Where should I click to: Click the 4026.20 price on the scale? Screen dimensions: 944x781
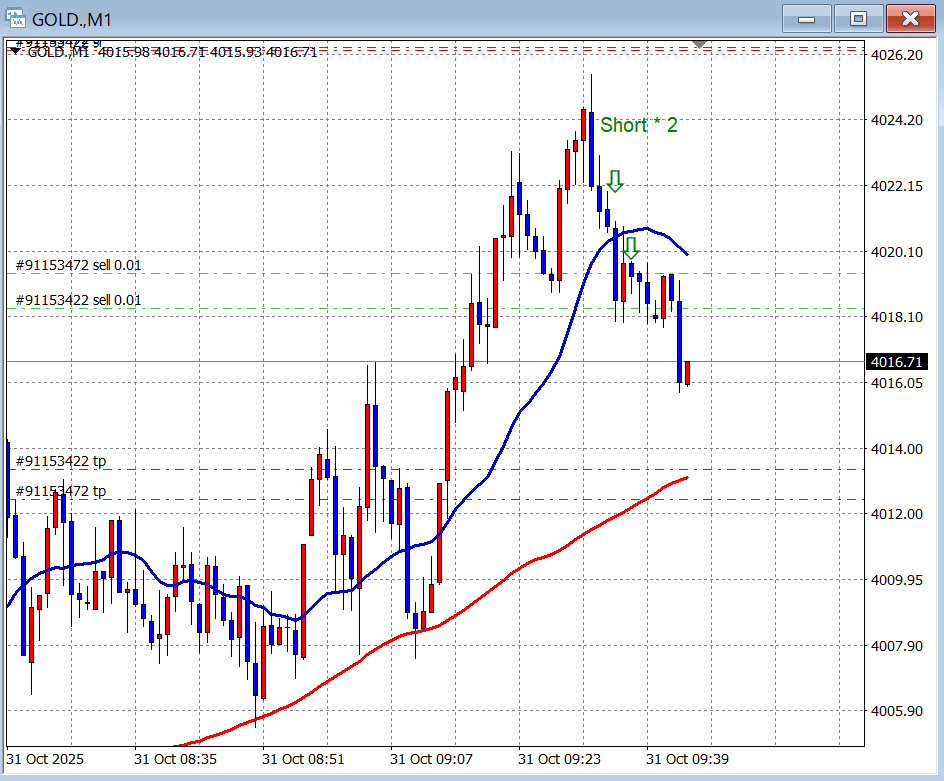(897, 55)
